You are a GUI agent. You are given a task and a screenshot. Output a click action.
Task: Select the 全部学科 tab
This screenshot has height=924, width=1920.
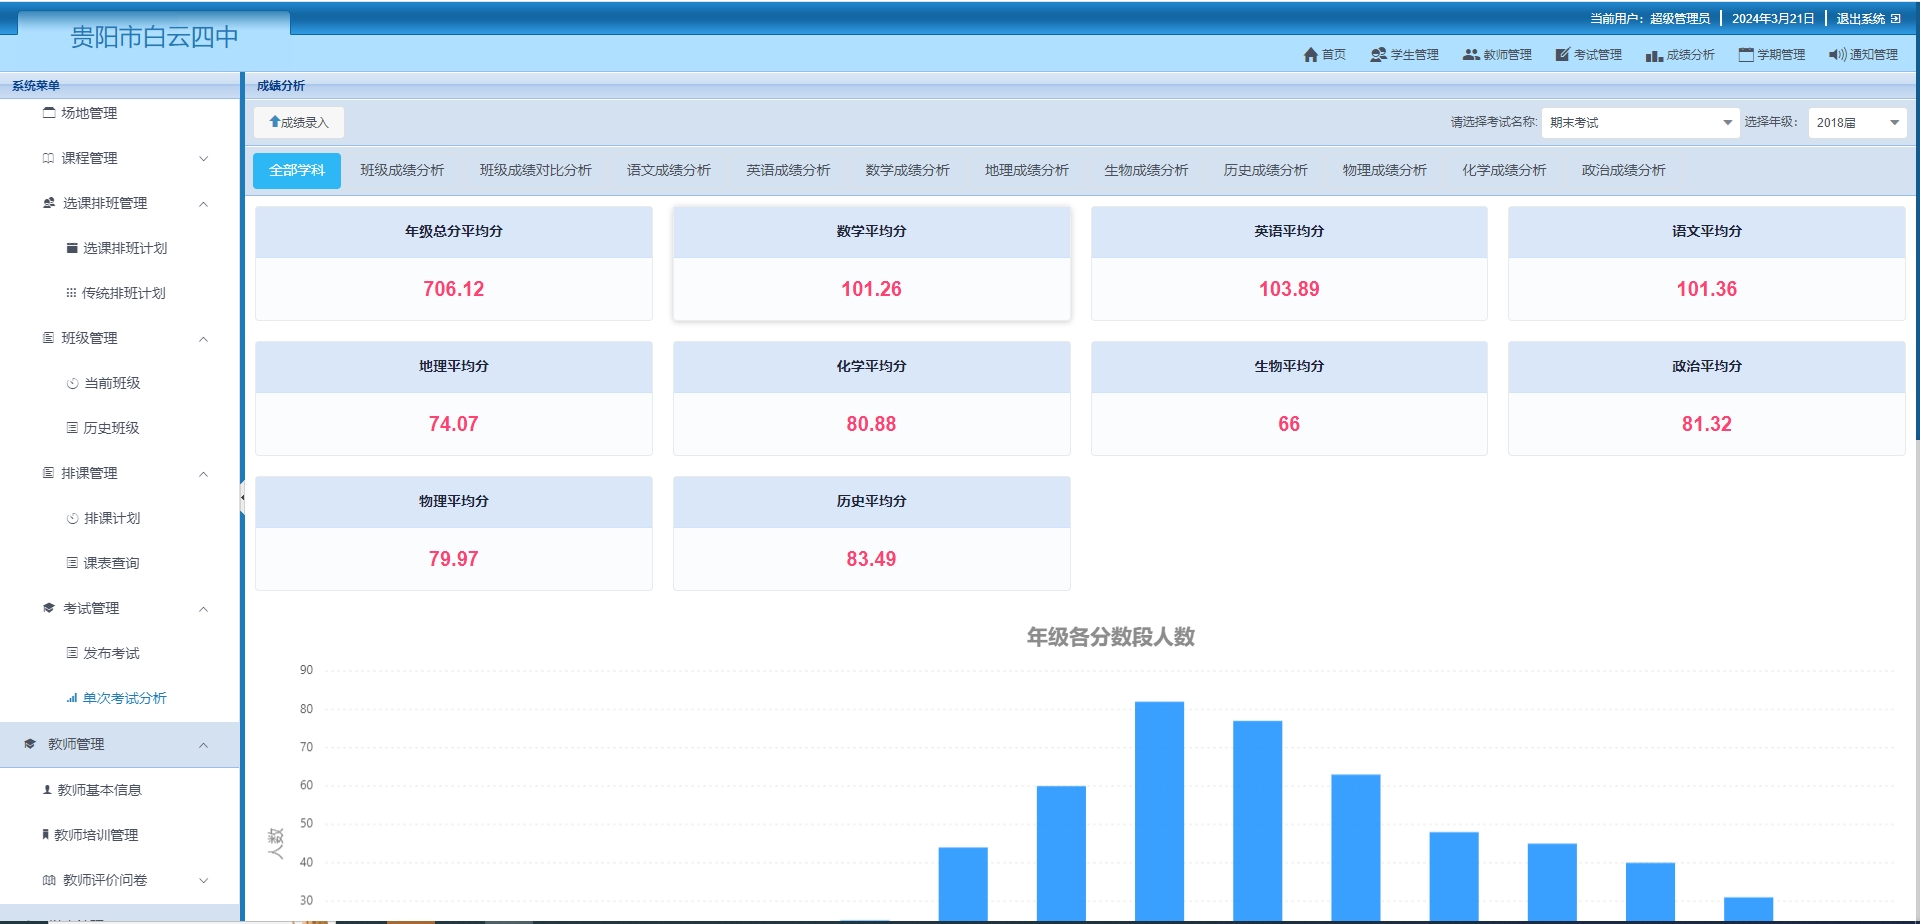(x=297, y=170)
